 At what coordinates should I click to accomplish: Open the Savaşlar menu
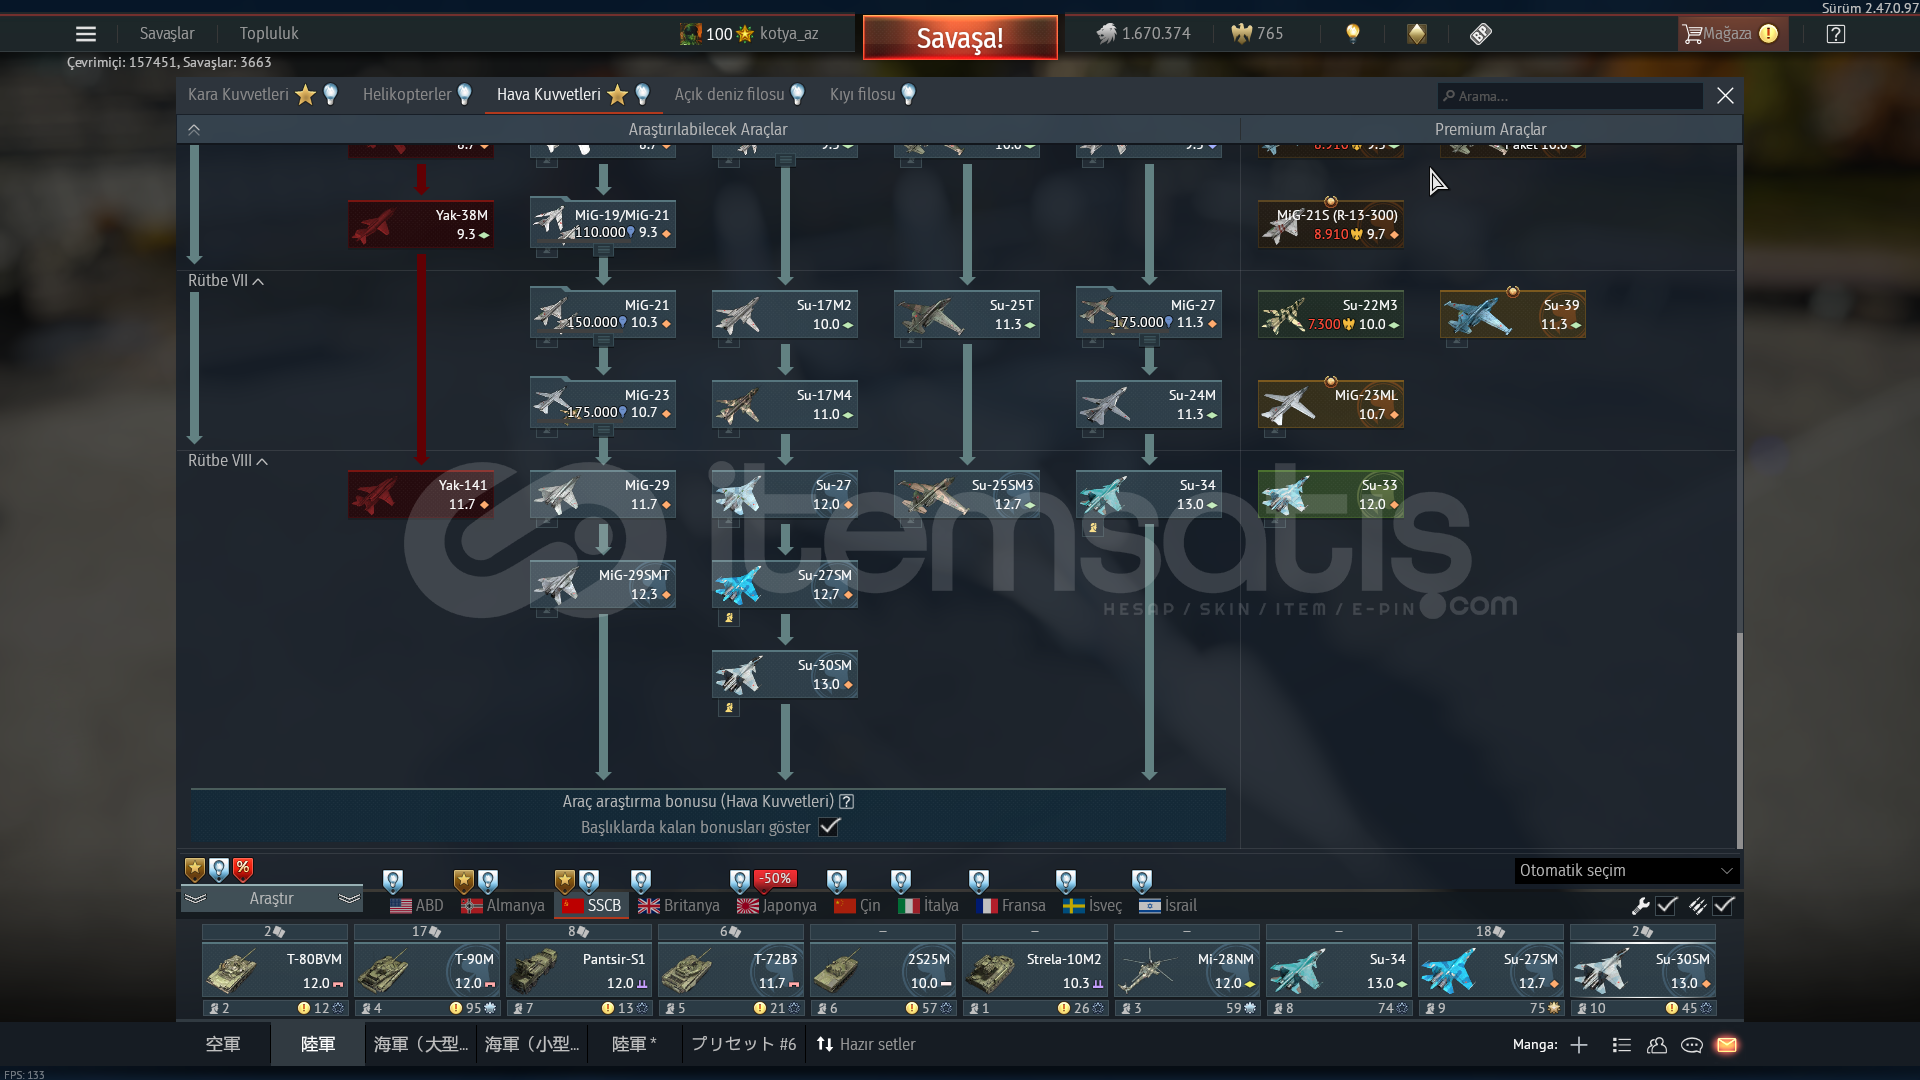[x=167, y=33]
